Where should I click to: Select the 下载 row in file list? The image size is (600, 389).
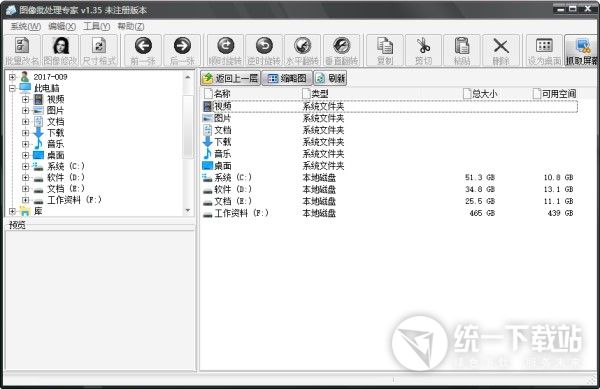[x=390, y=142]
